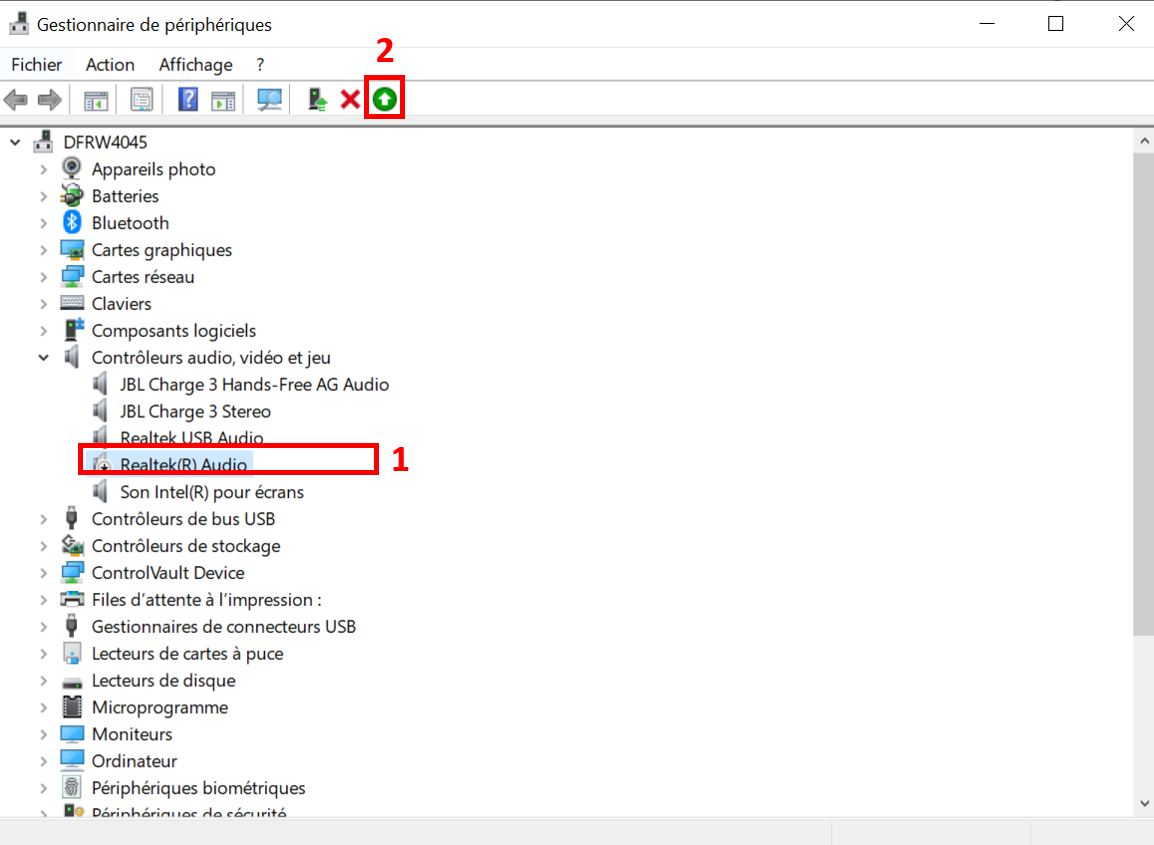Open the Fichier menu

37,65
